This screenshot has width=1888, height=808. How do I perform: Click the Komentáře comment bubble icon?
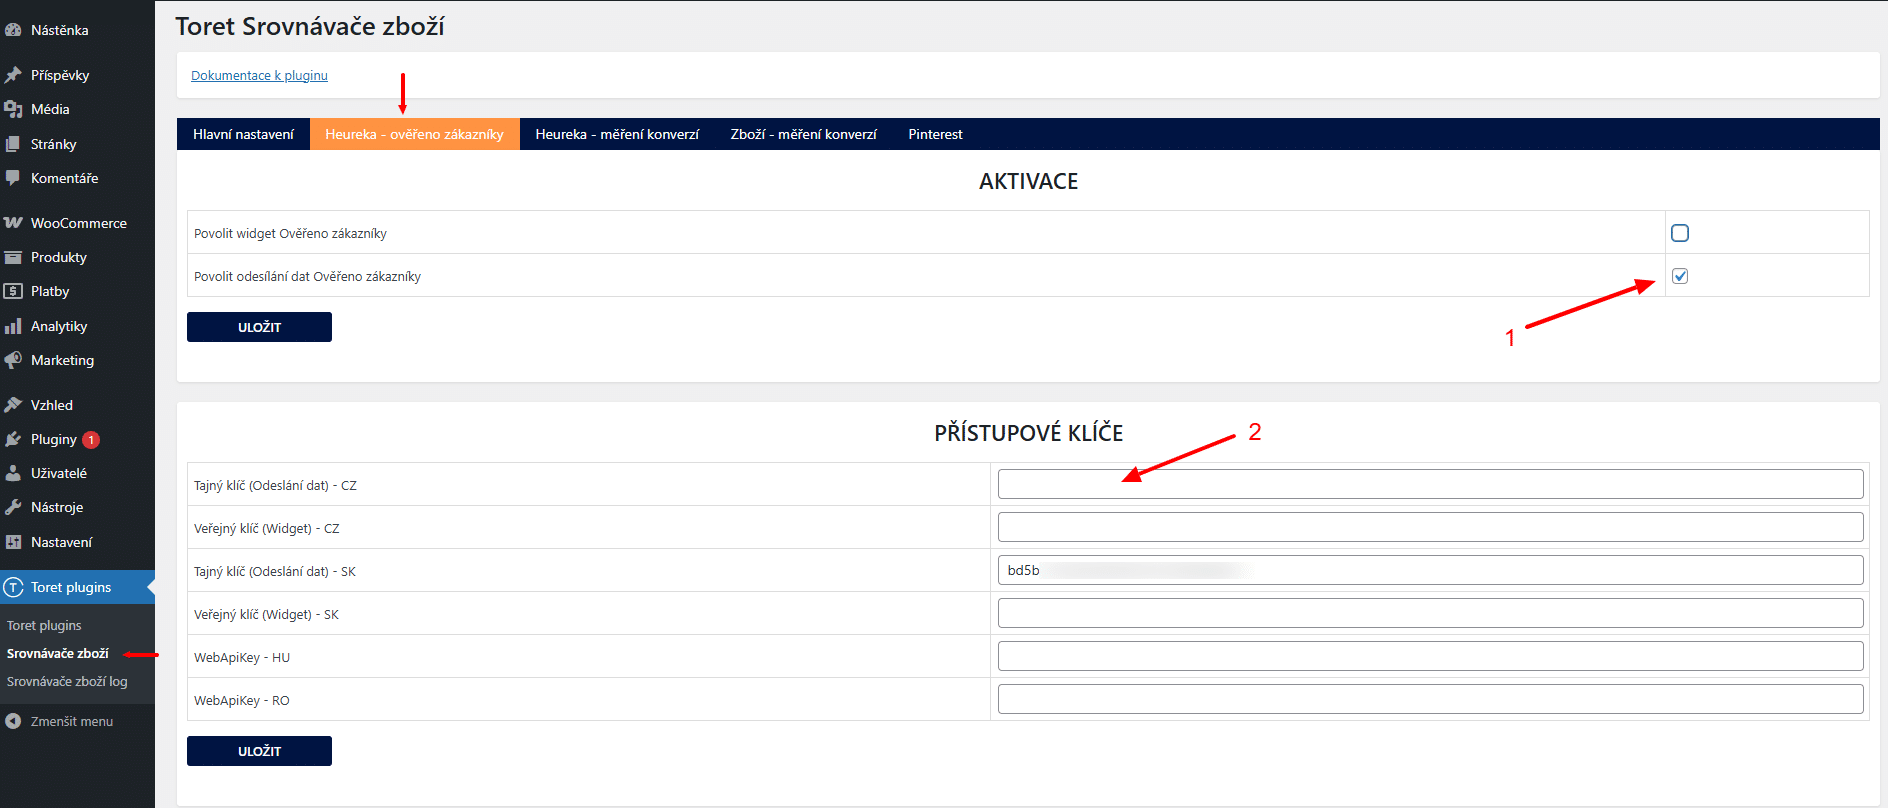(13, 178)
